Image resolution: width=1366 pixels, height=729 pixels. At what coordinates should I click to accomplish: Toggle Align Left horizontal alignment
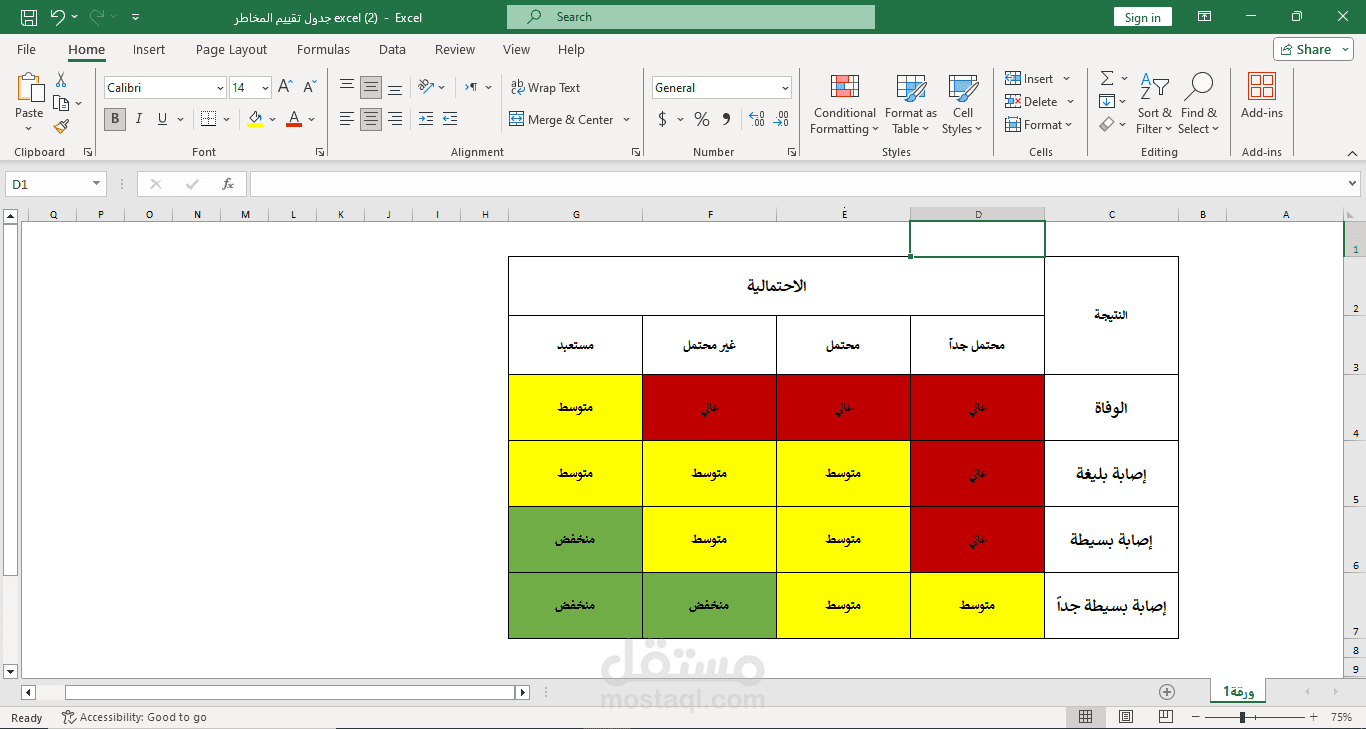[347, 119]
